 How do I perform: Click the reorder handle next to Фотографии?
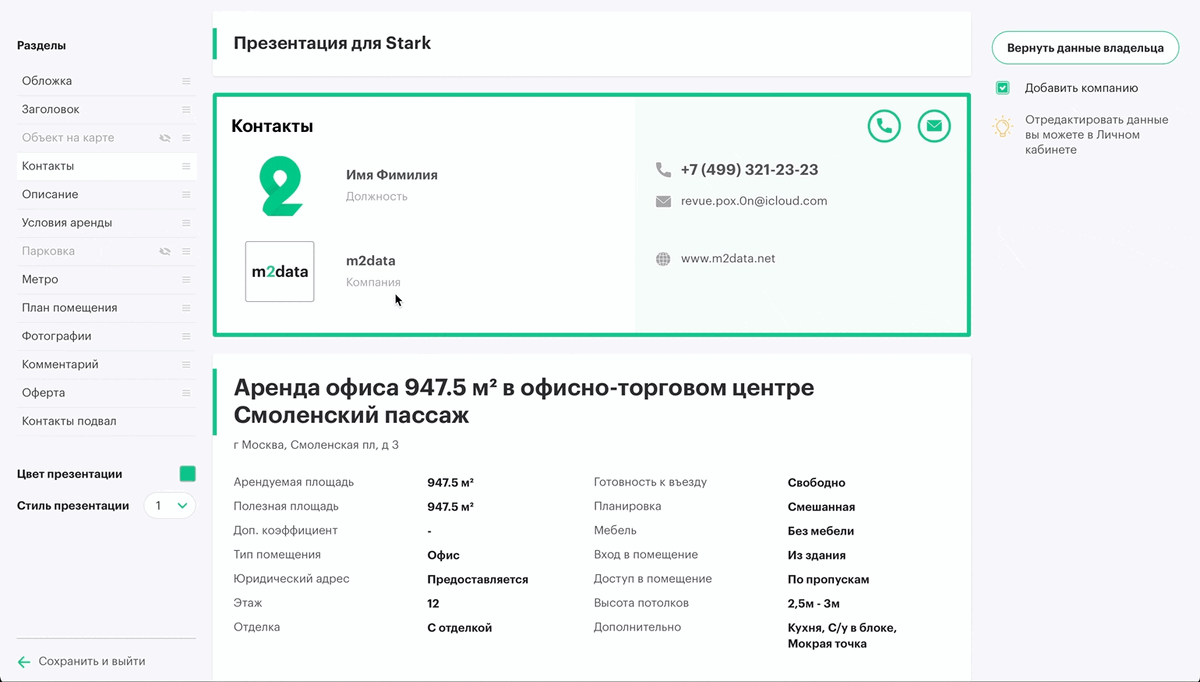point(186,336)
